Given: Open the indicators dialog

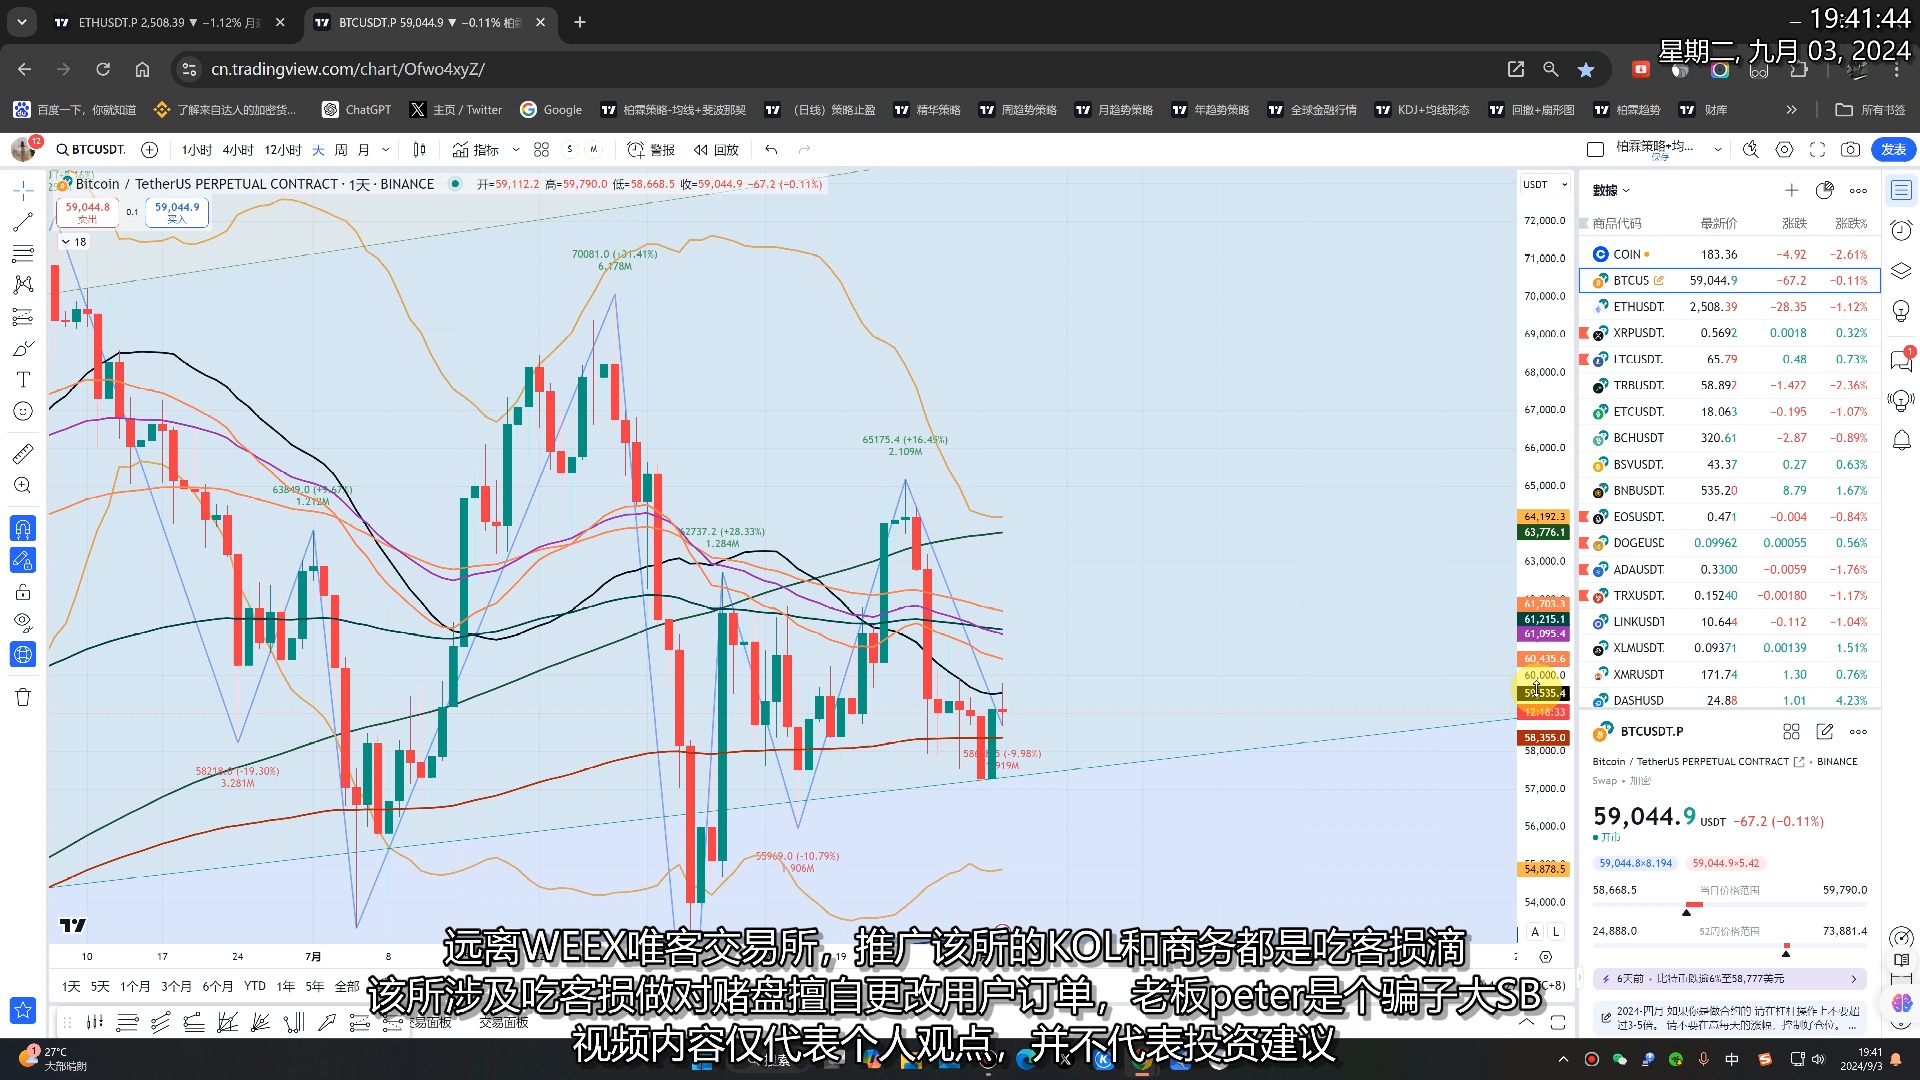Looking at the screenshot, I should point(476,150).
